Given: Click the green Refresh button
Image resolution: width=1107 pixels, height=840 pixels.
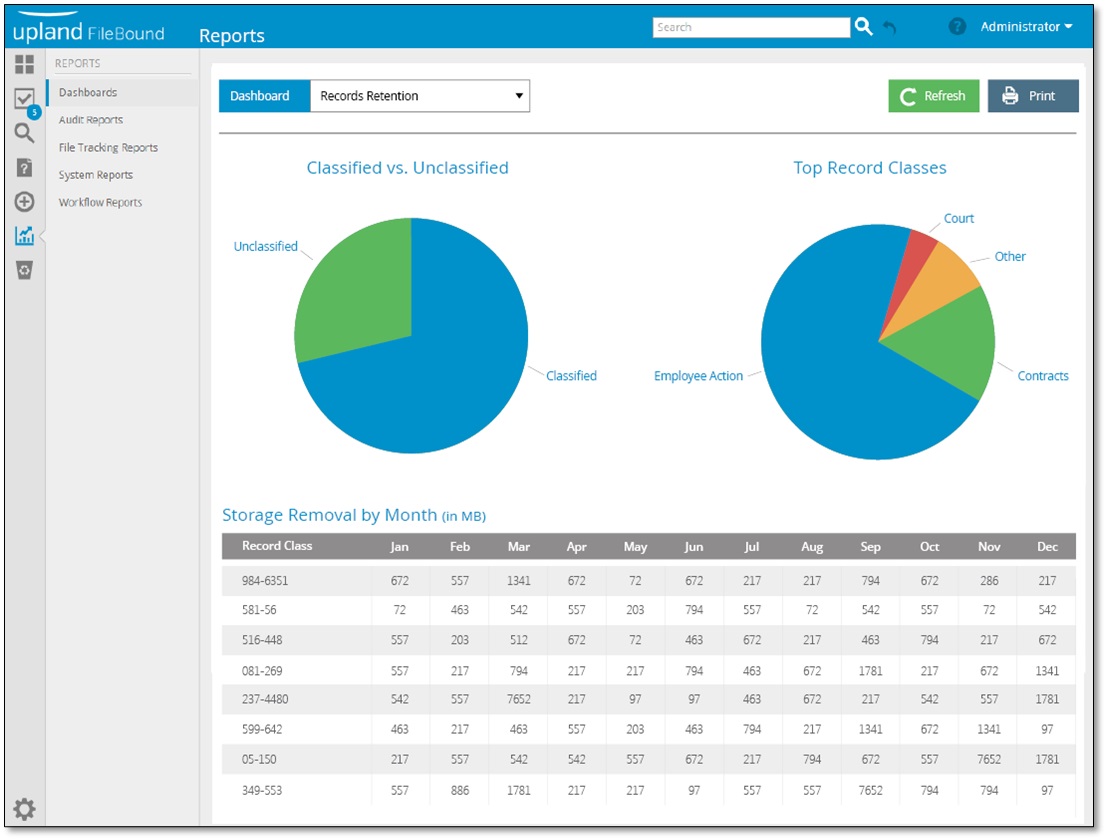Looking at the screenshot, I should tap(933, 96).
